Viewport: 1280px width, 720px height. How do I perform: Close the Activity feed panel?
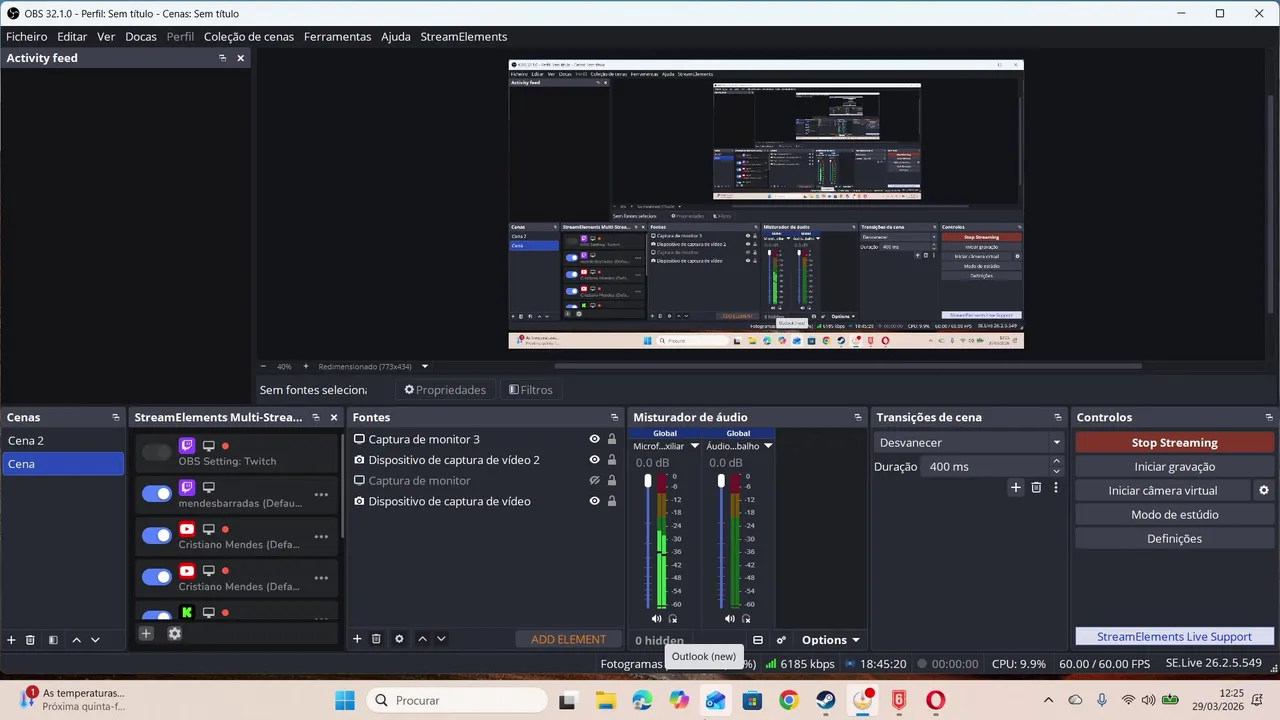(240, 58)
